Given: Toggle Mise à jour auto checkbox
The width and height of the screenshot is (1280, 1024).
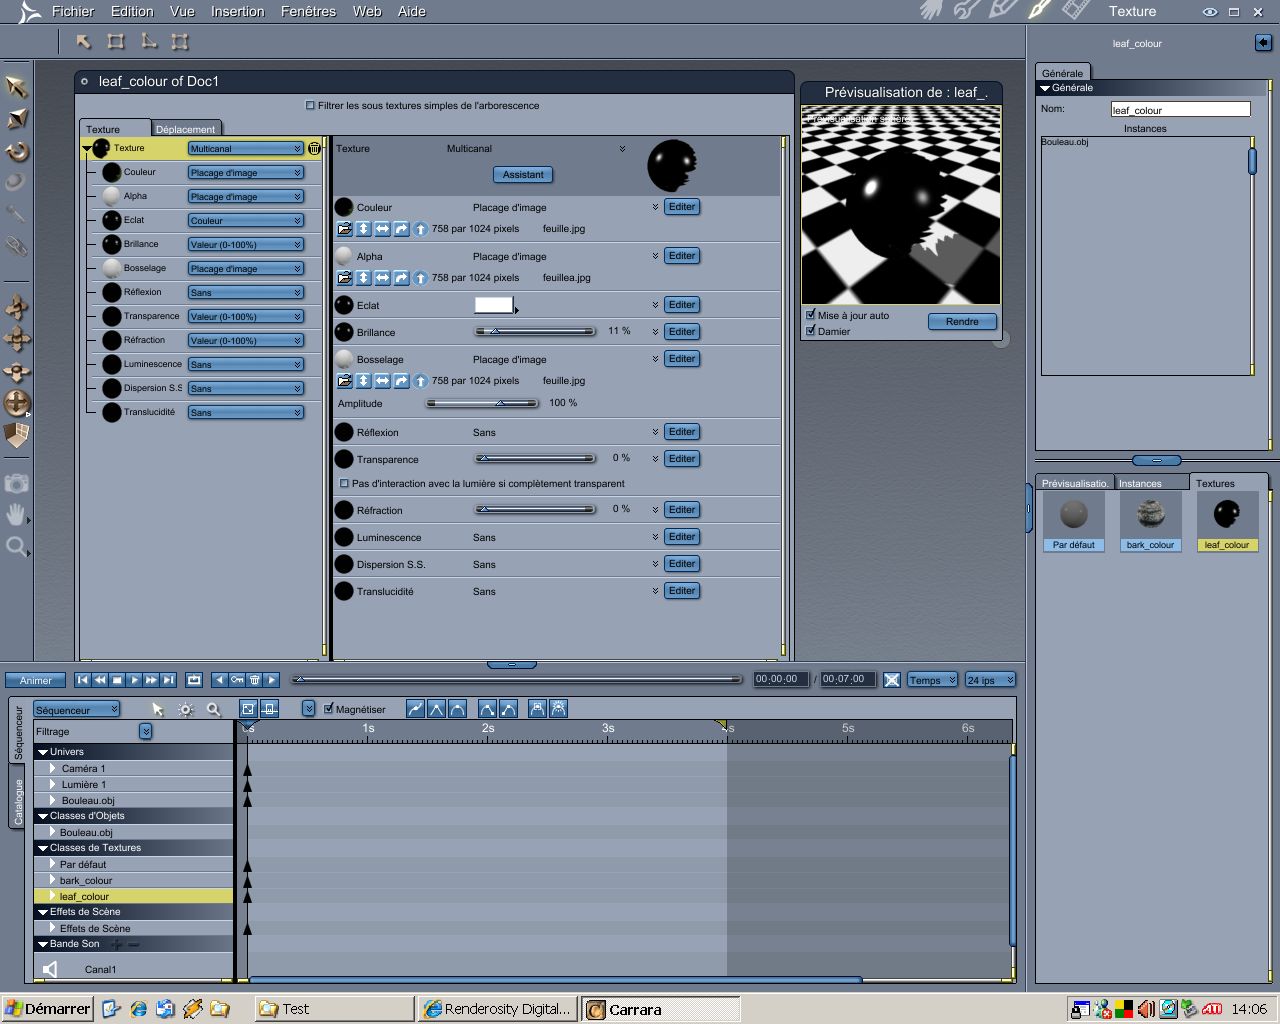Looking at the screenshot, I should [811, 315].
